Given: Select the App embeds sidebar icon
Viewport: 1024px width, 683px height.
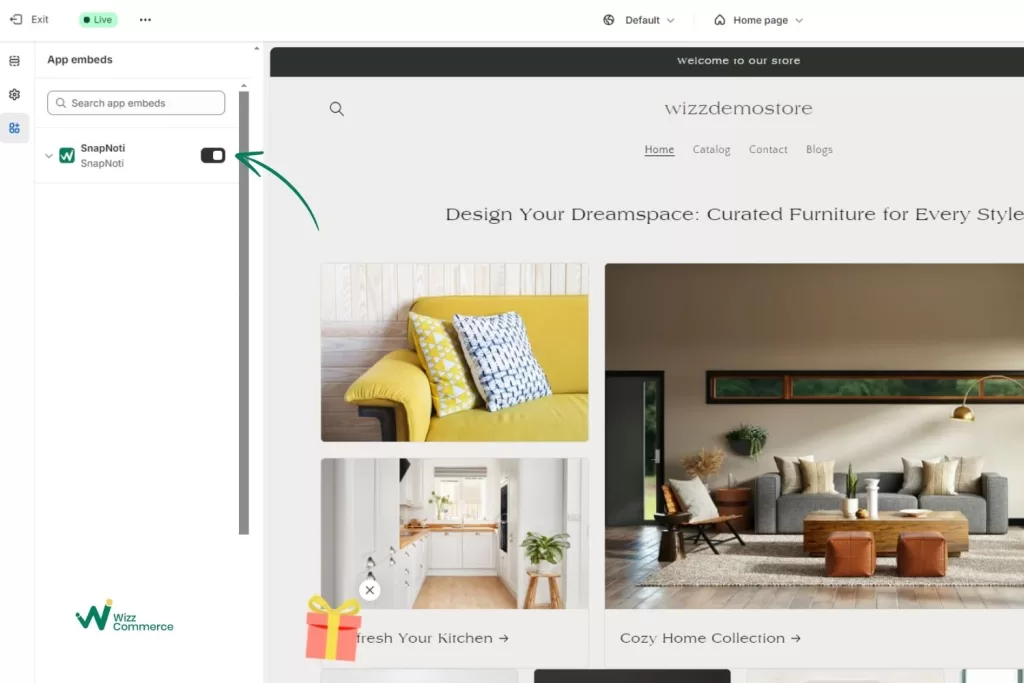Looking at the screenshot, I should [x=14, y=128].
